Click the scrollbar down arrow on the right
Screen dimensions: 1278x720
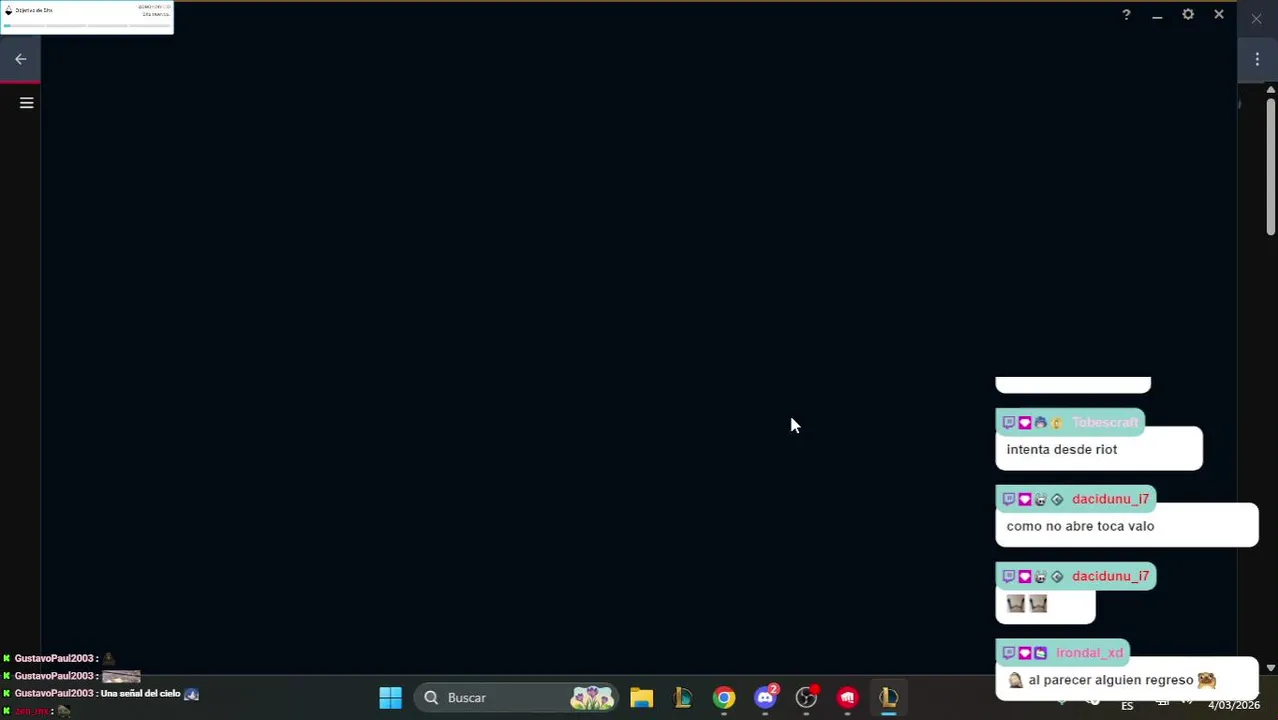[x=1271, y=667]
